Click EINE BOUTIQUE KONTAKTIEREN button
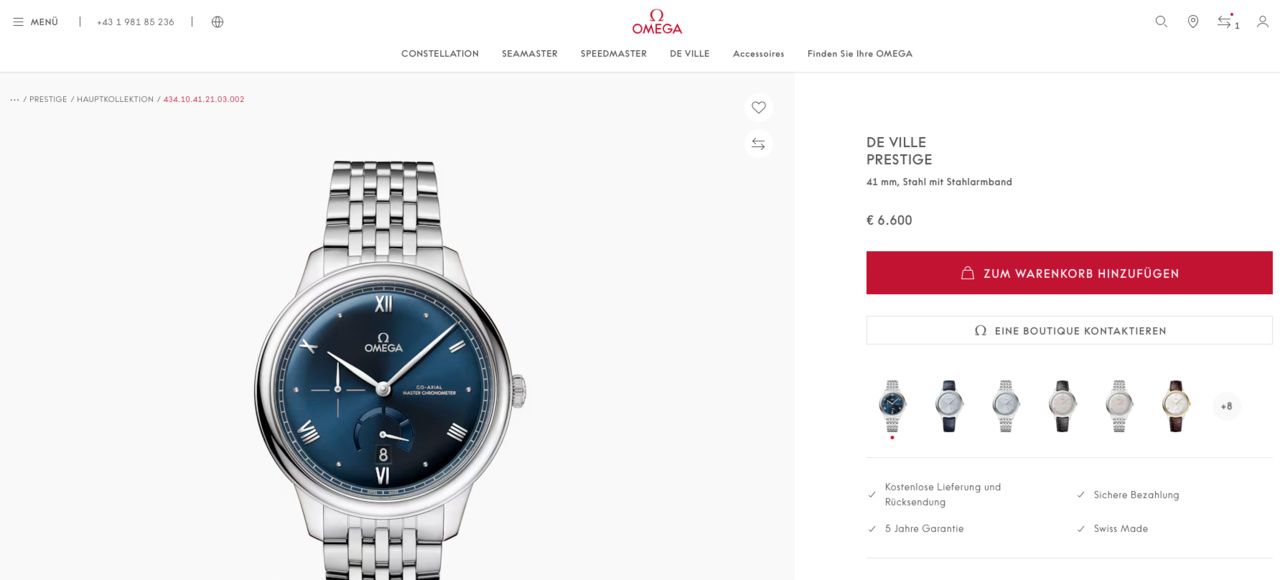 tap(1069, 330)
